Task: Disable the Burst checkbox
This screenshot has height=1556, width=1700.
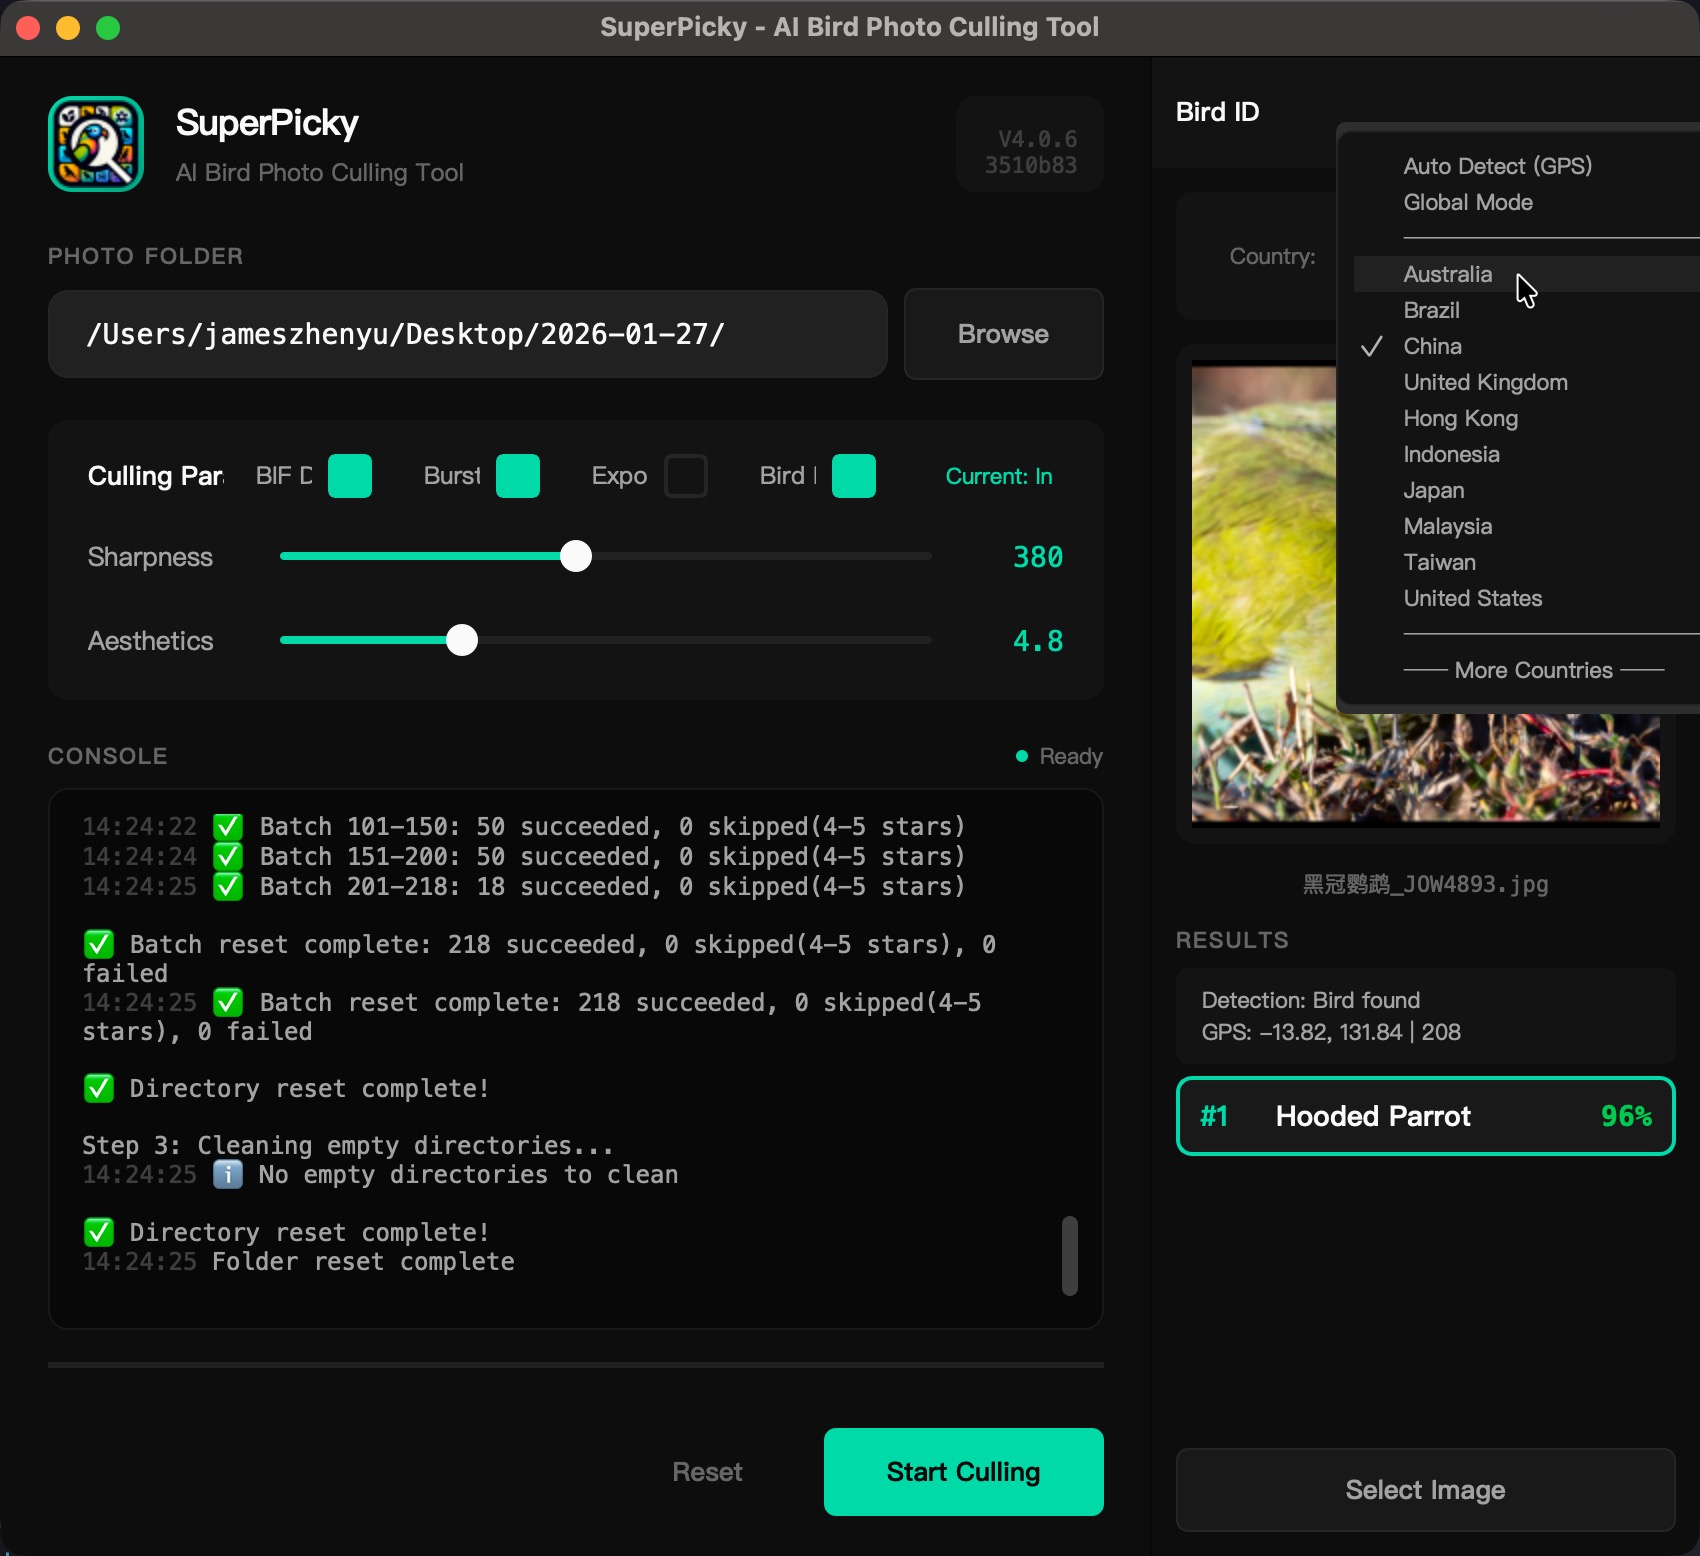Action: point(518,476)
